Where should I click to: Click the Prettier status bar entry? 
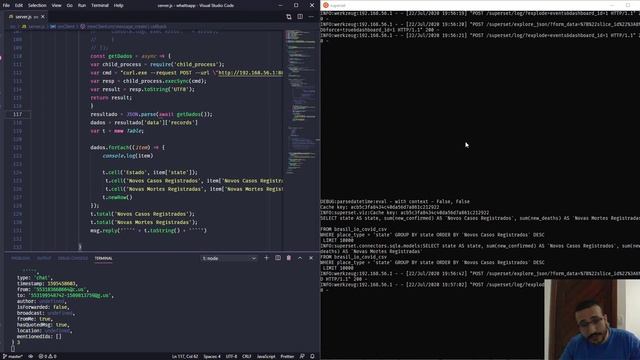pos(287,356)
